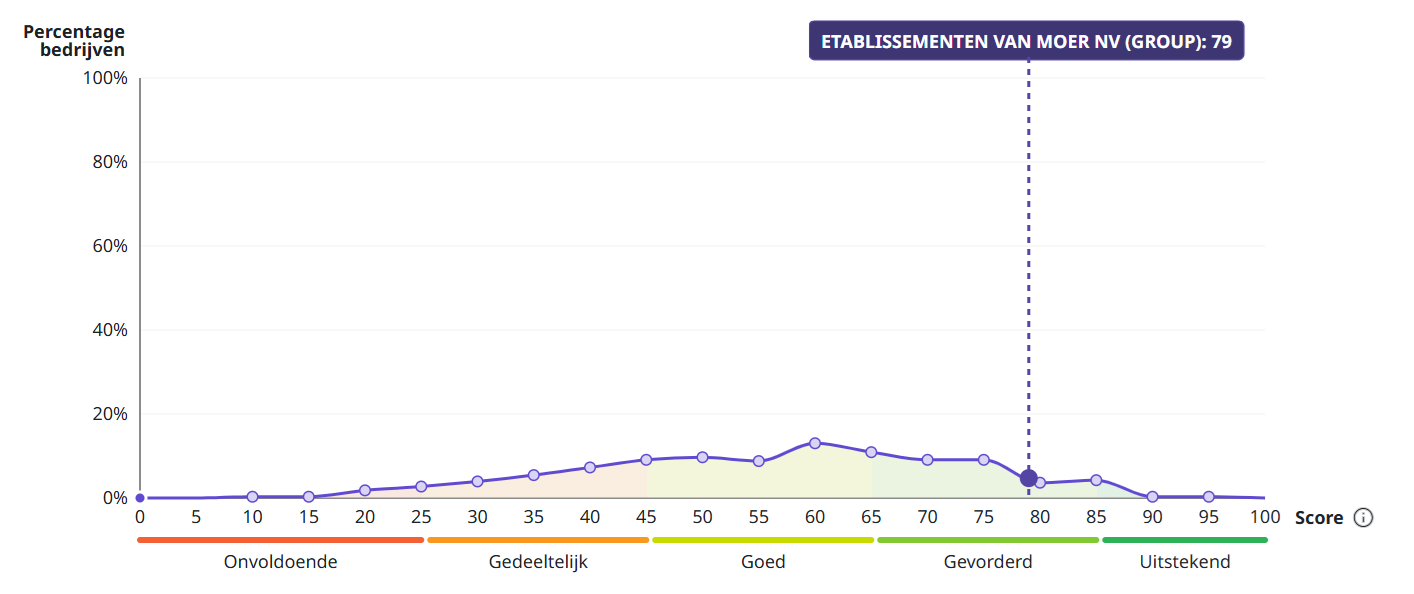The width and height of the screenshot is (1414, 594).
Task: Click the data point at score 45
Action: click(x=646, y=460)
